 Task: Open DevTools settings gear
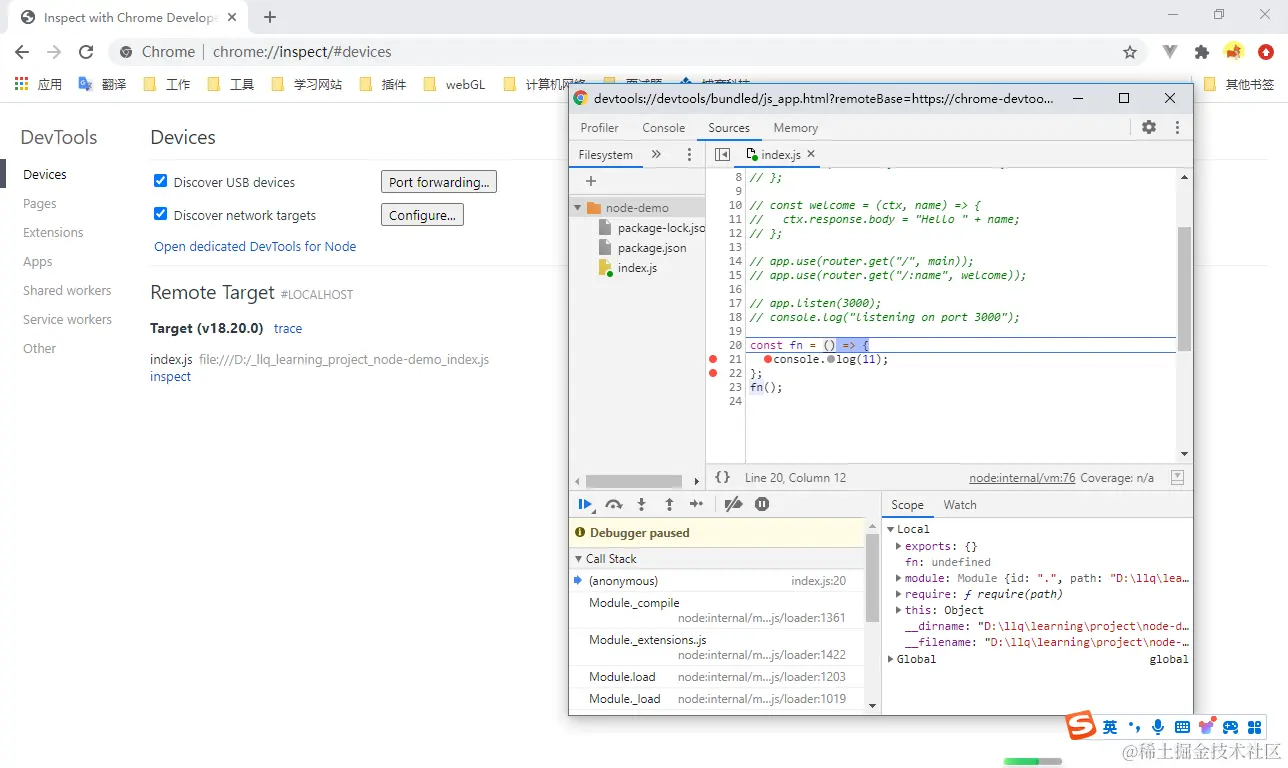point(1149,127)
